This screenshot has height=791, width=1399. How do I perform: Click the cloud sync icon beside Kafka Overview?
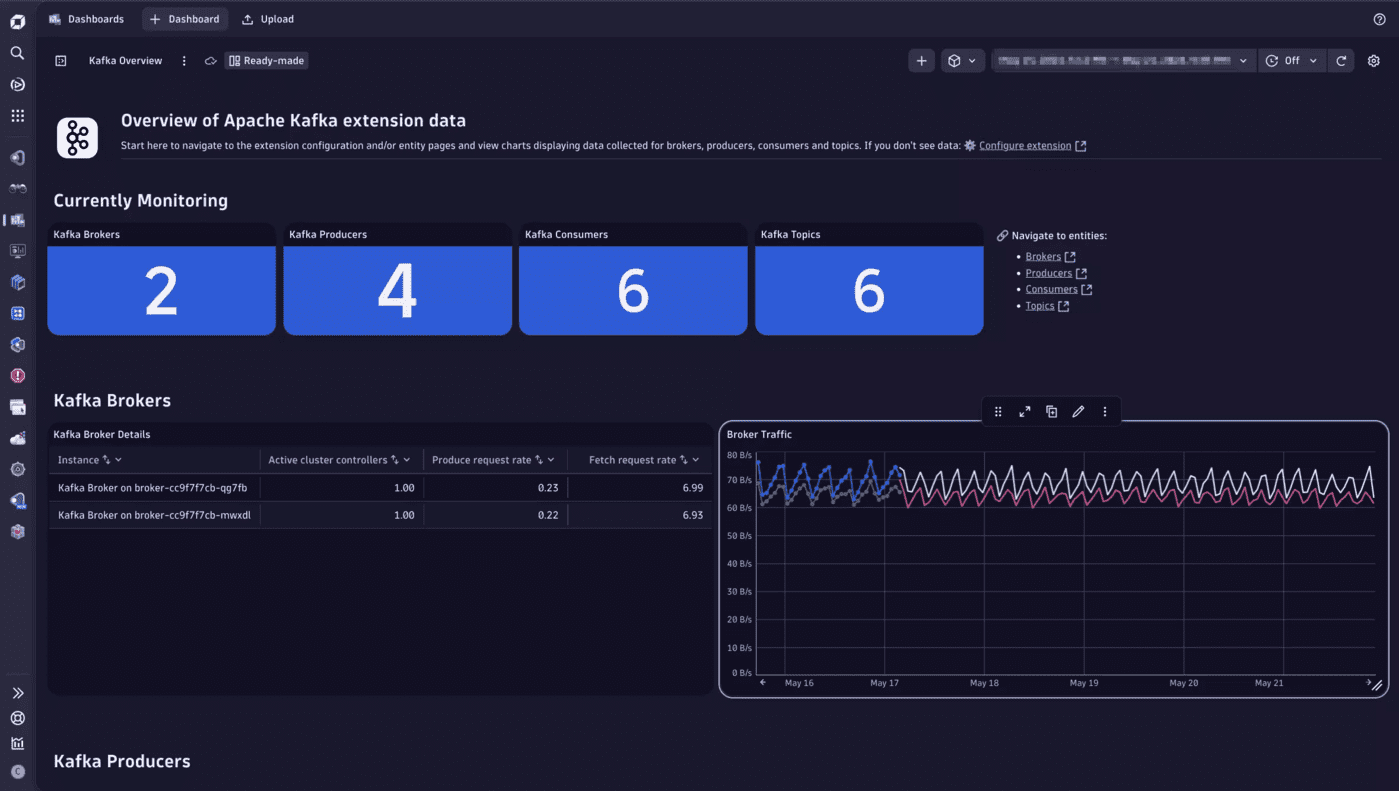(x=210, y=60)
